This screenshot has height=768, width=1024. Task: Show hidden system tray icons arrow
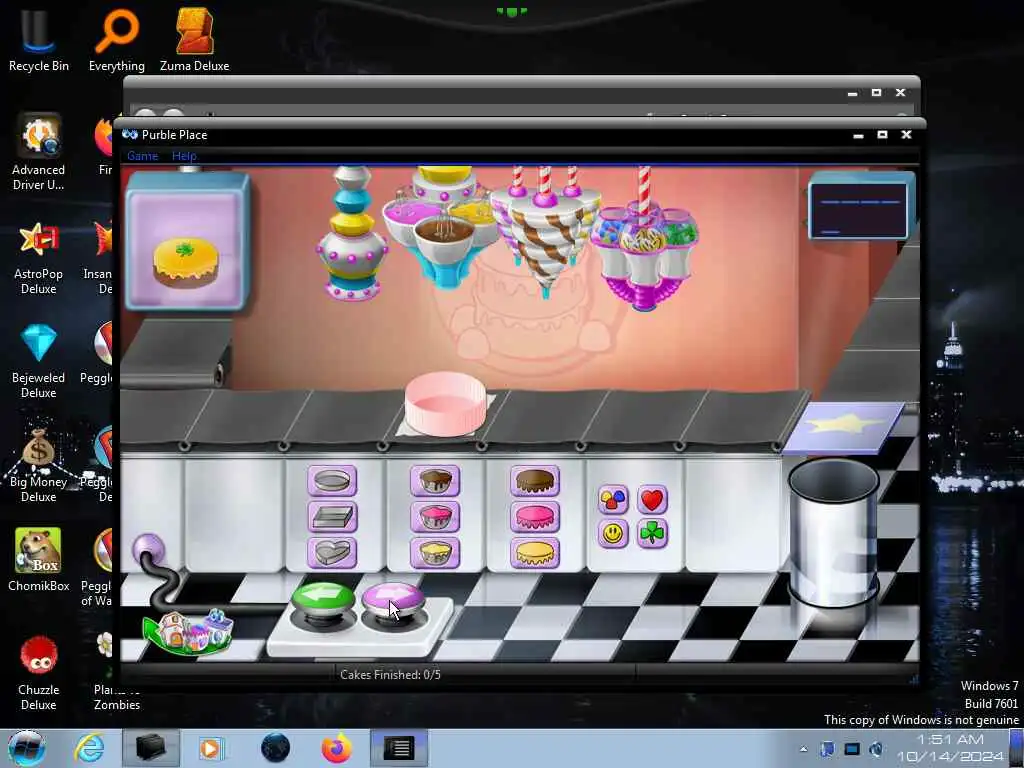pos(803,749)
